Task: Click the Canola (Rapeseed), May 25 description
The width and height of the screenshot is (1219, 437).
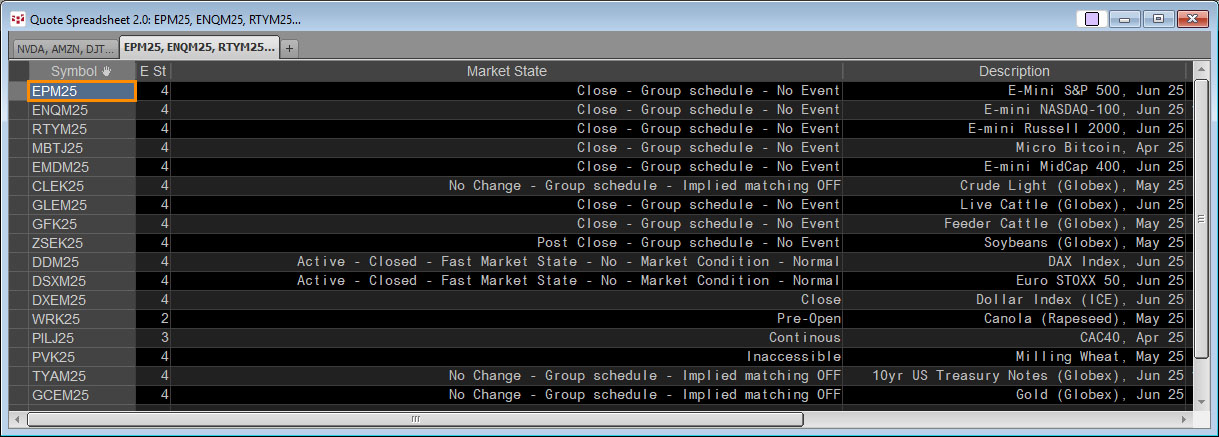Action: point(1084,319)
